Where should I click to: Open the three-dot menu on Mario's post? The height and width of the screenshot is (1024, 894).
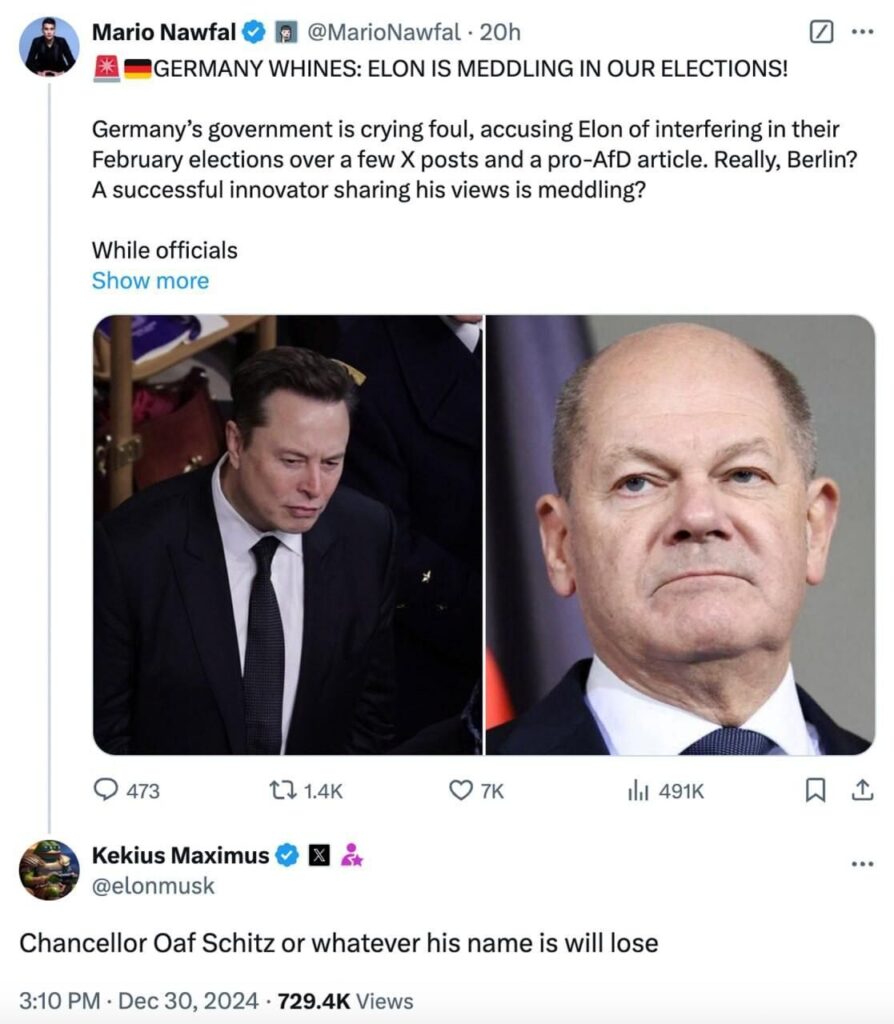point(862,32)
